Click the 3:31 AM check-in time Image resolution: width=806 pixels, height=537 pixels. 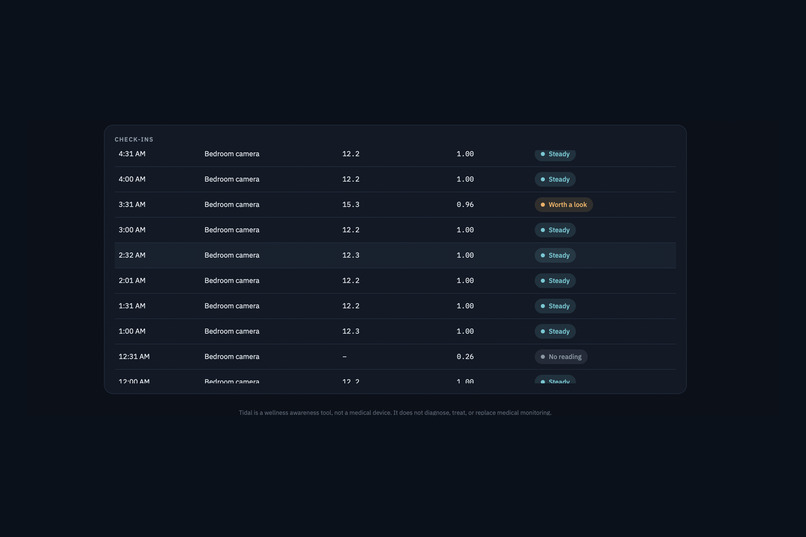click(x=132, y=205)
